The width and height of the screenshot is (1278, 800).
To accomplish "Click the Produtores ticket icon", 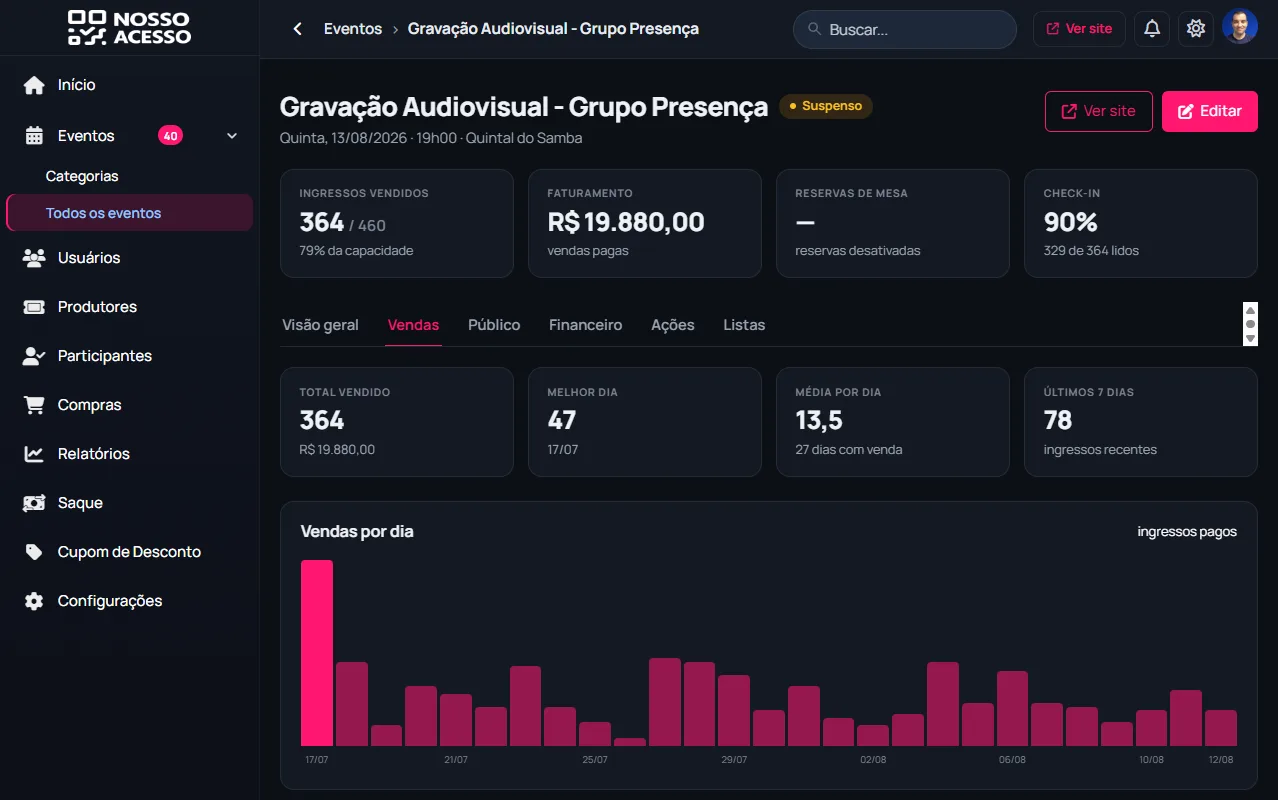I will [x=34, y=307].
